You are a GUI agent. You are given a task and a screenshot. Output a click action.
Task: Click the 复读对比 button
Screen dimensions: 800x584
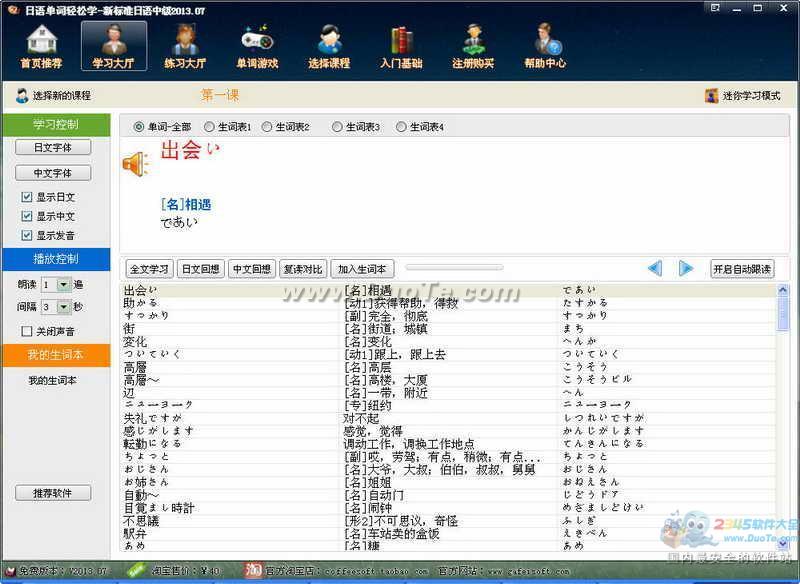pyautogui.click(x=303, y=269)
